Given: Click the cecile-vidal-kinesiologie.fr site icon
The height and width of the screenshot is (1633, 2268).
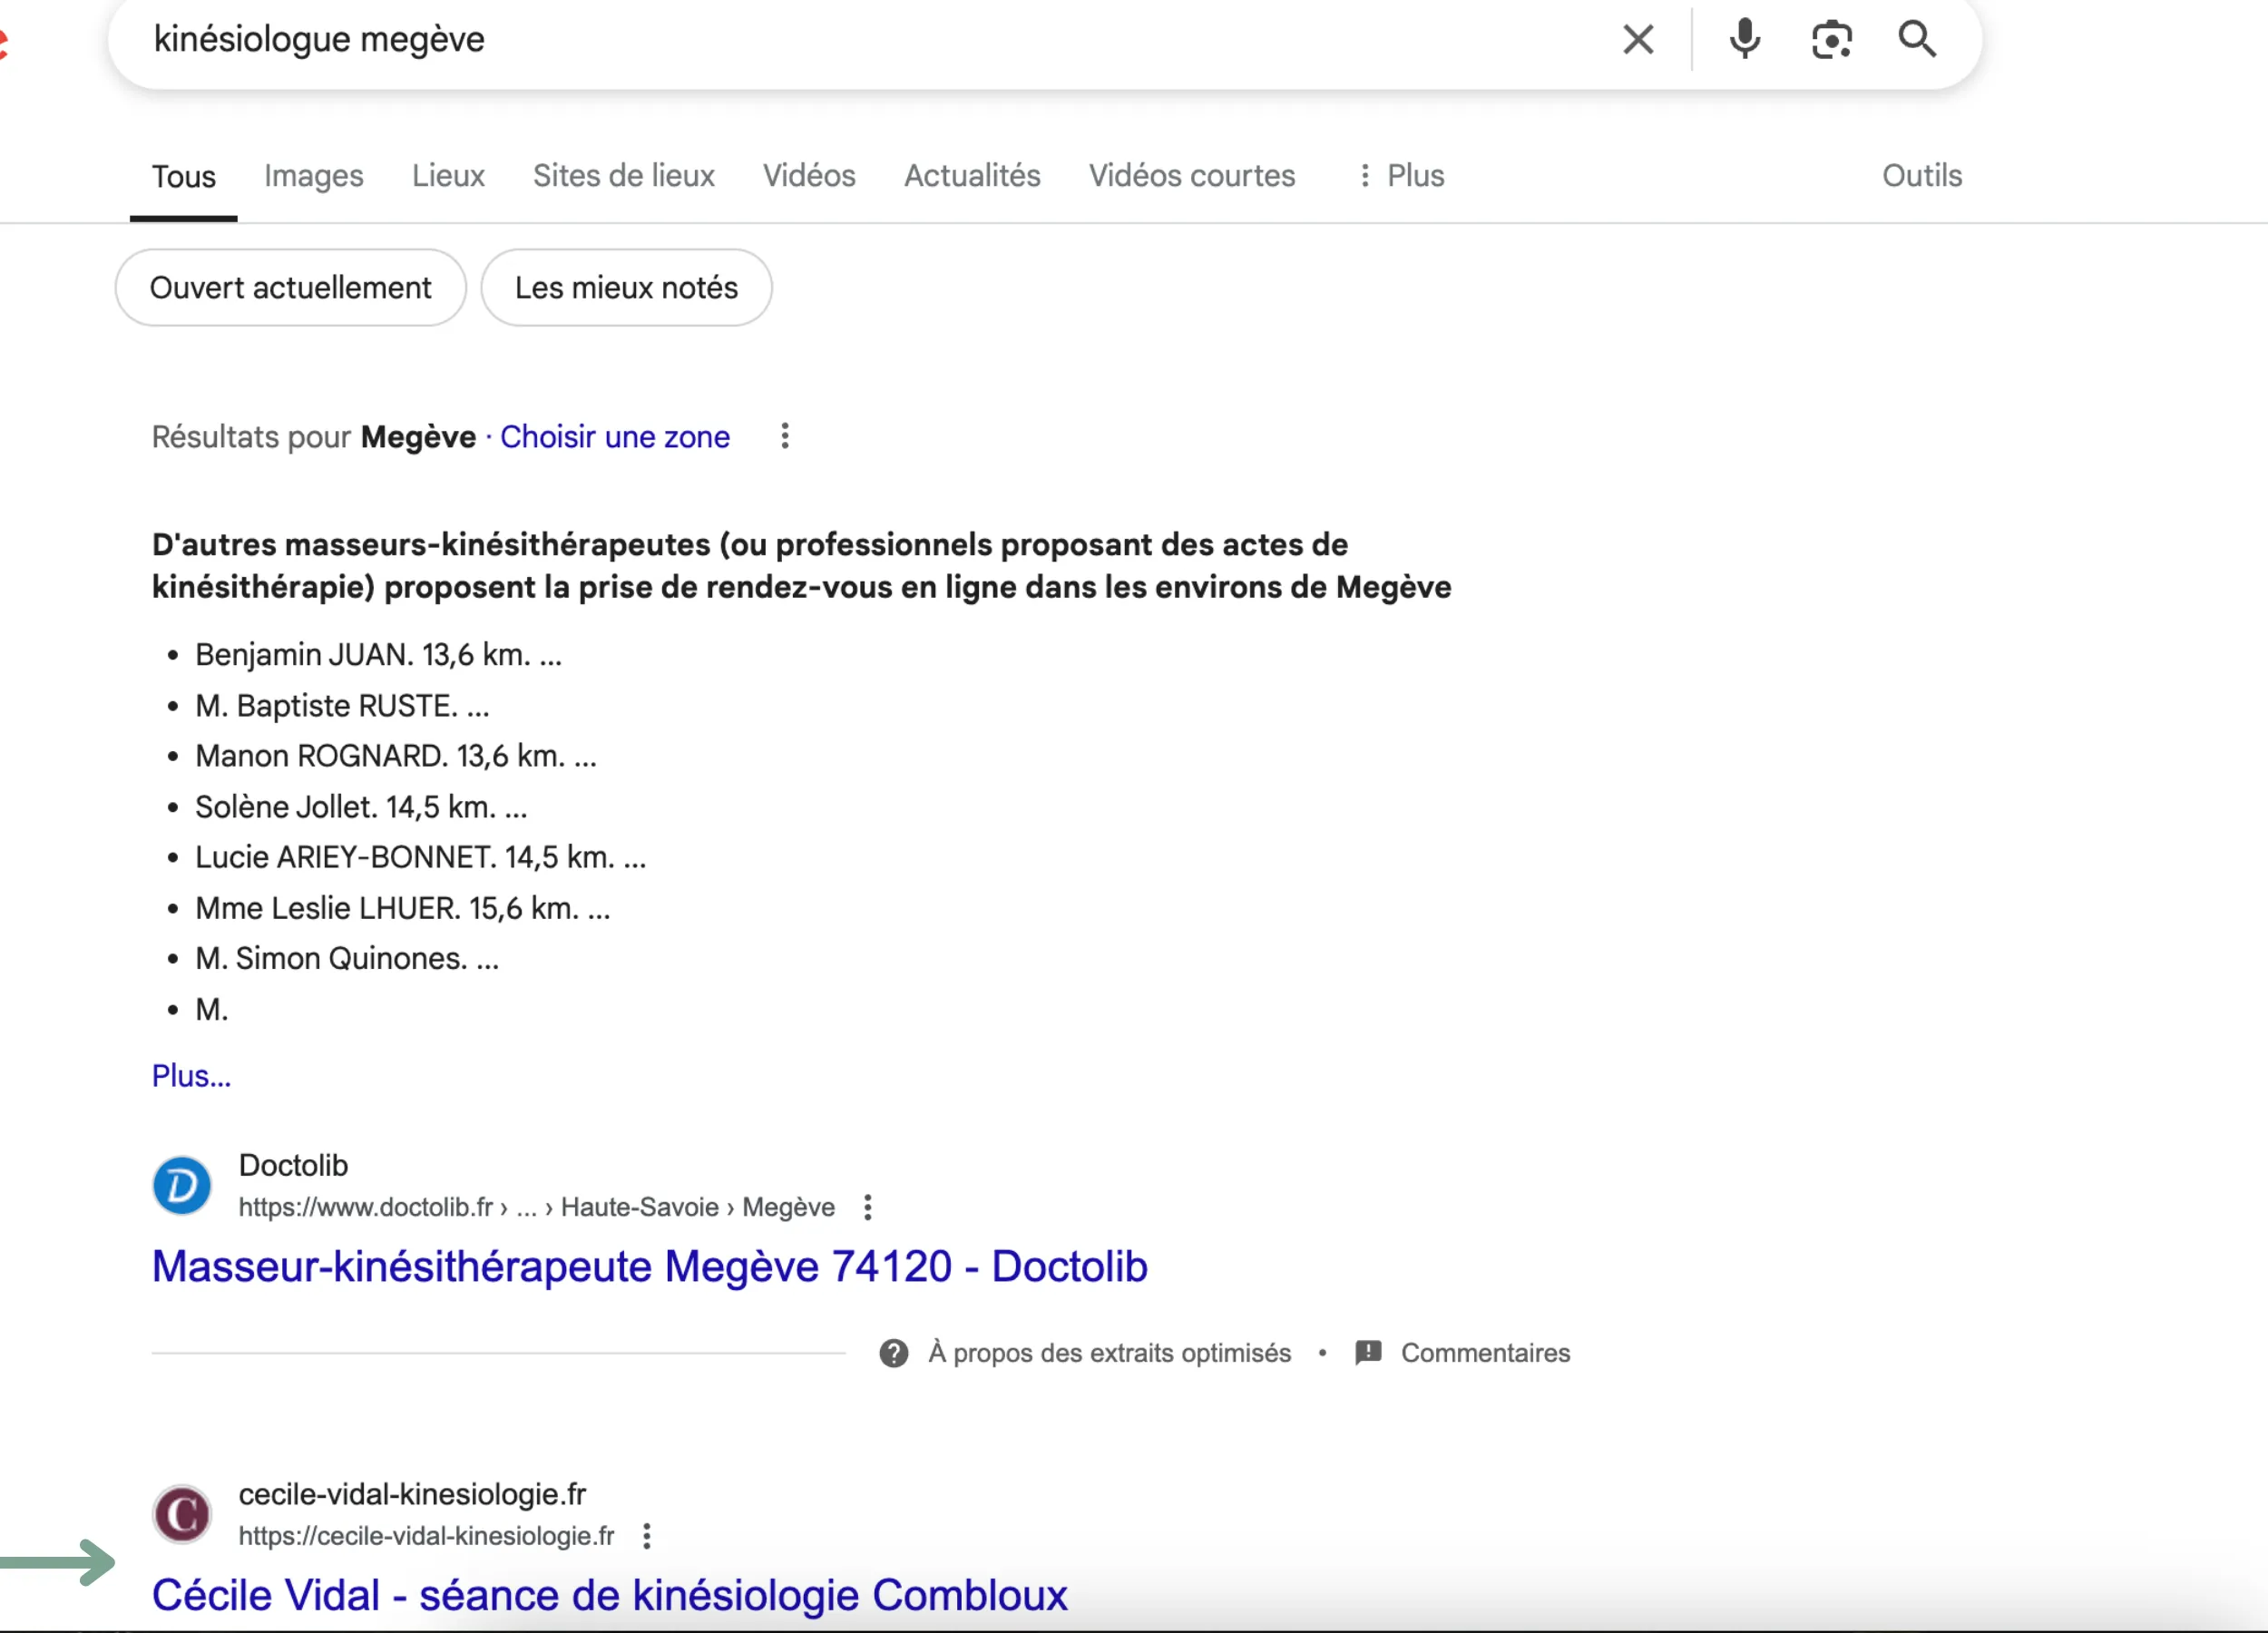Looking at the screenshot, I should click(181, 1513).
